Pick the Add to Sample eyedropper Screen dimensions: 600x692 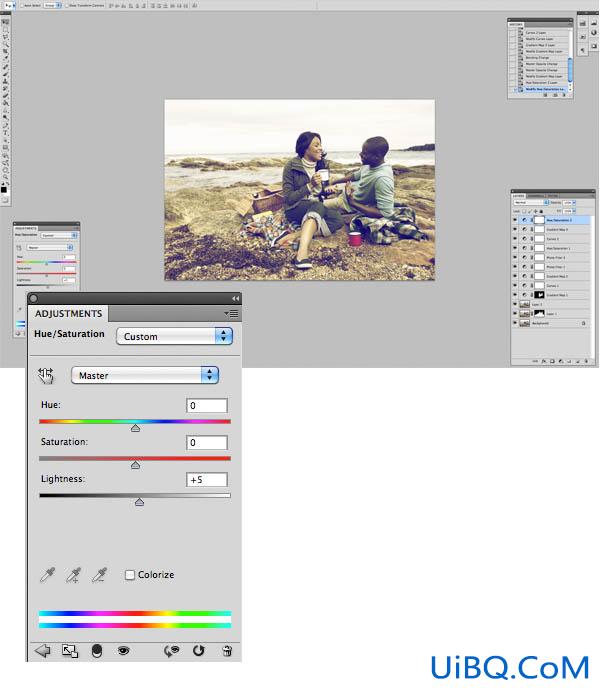[x=73, y=575]
